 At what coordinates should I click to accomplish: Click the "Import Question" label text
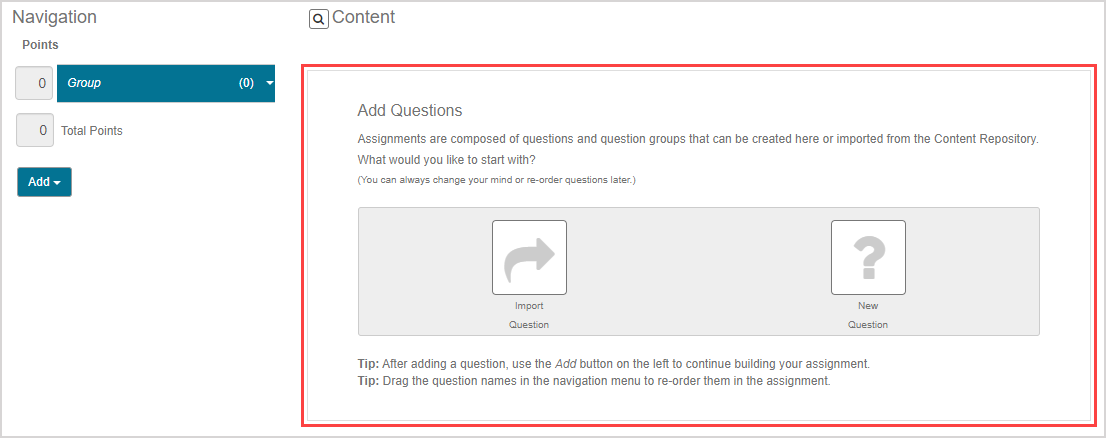[529, 315]
